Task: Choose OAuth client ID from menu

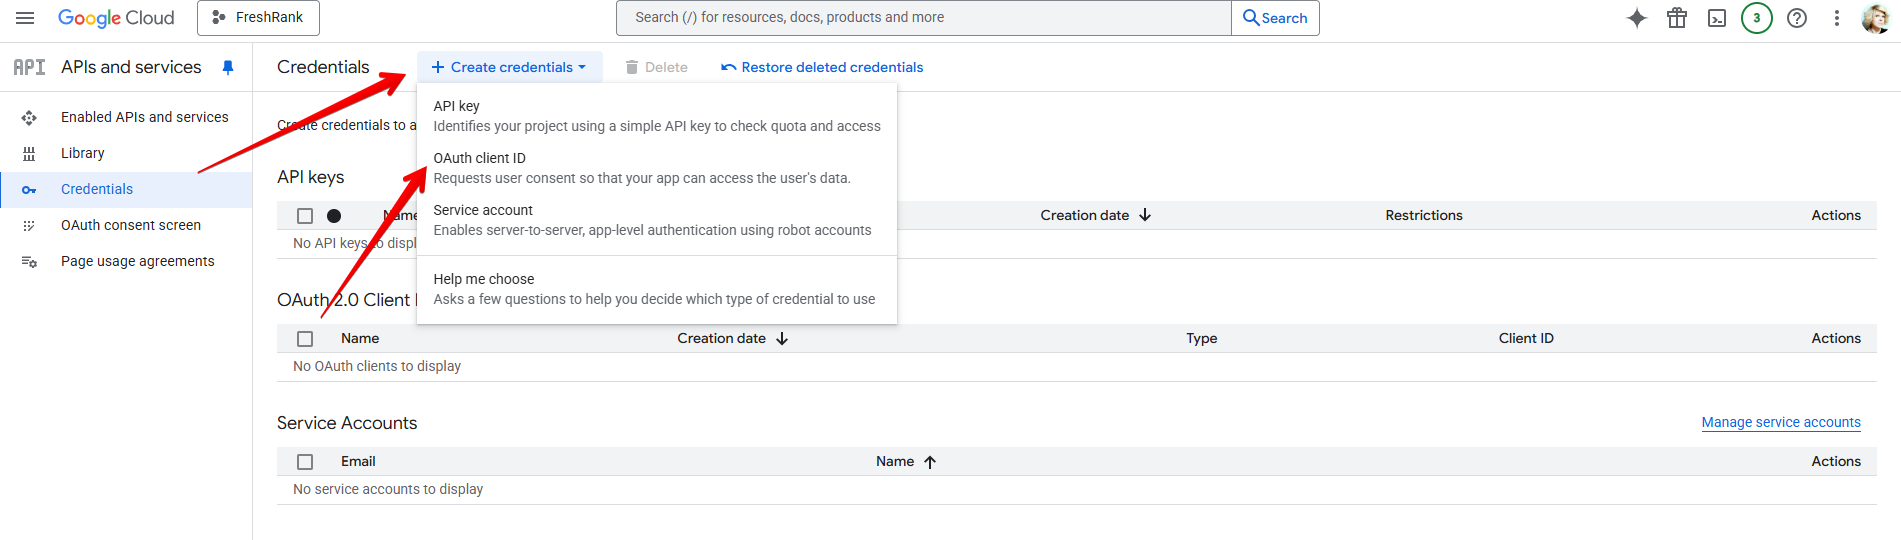Action: pyautogui.click(x=479, y=158)
